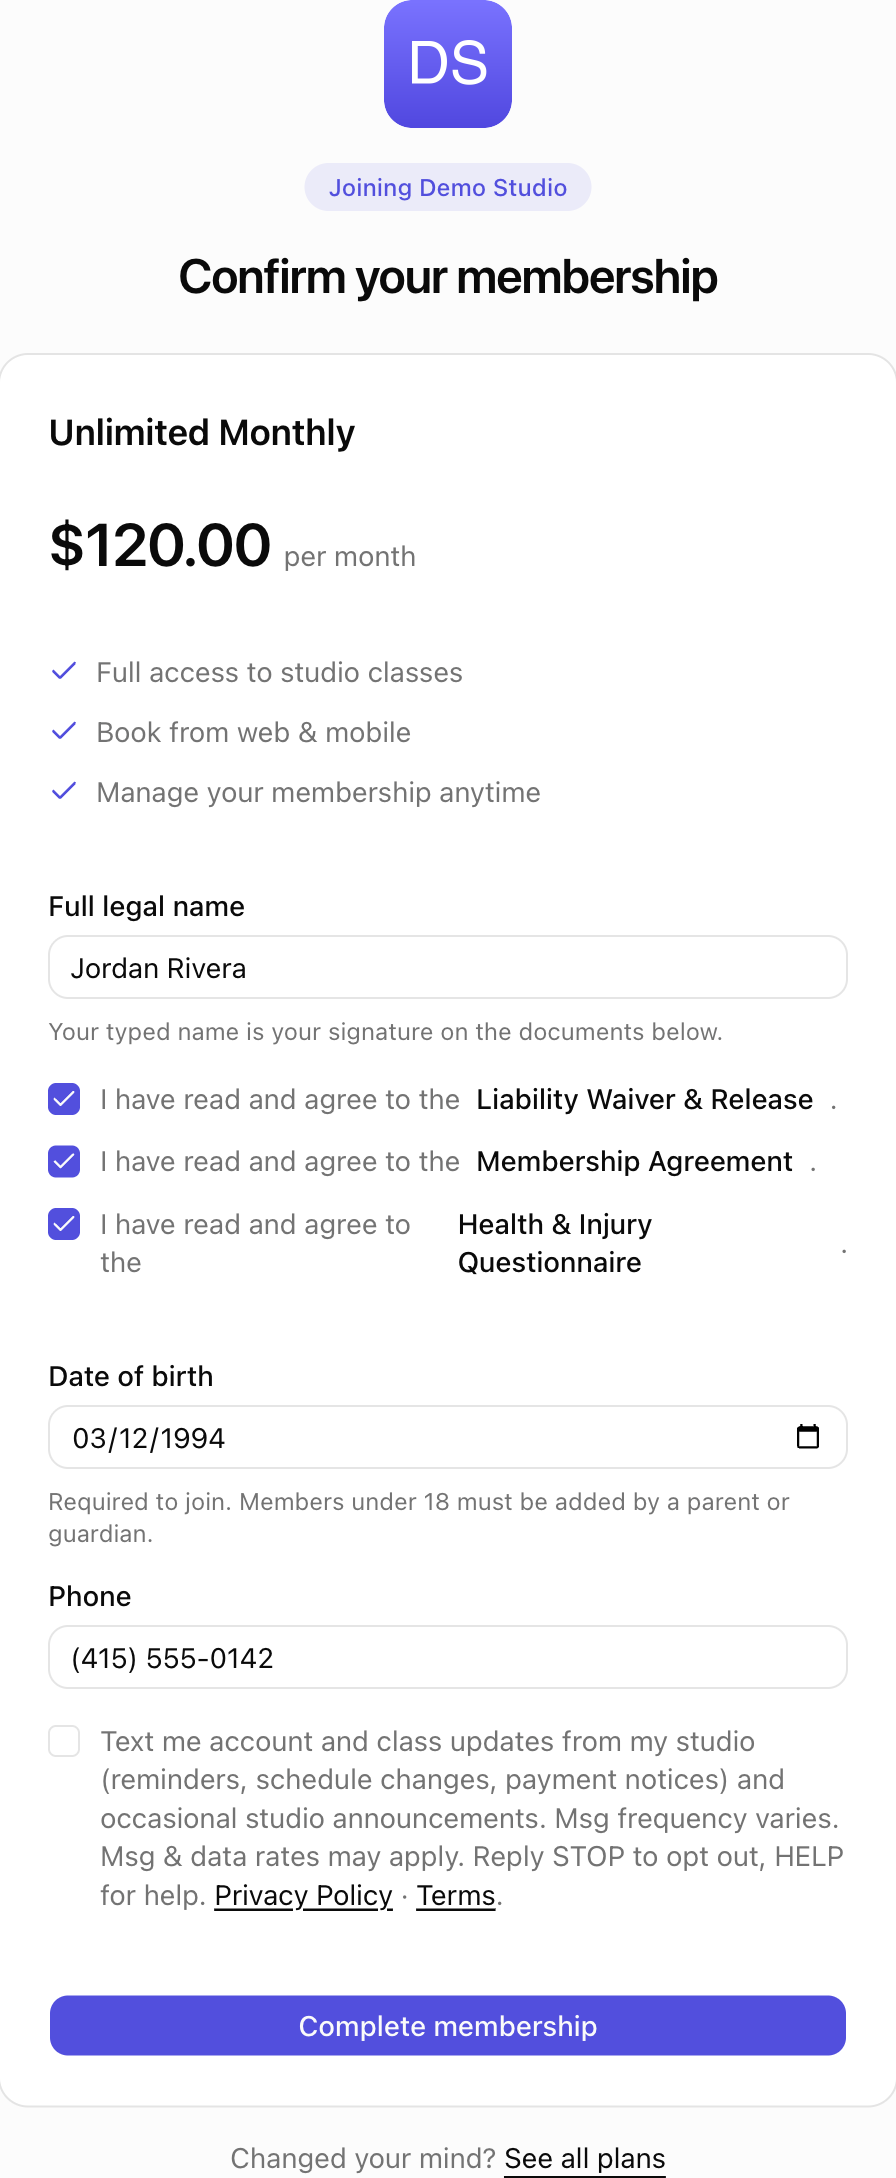Uncheck the Health & Injury Questionnaire checkbox
Screen dimensions: 896x2178
[x=64, y=1224]
